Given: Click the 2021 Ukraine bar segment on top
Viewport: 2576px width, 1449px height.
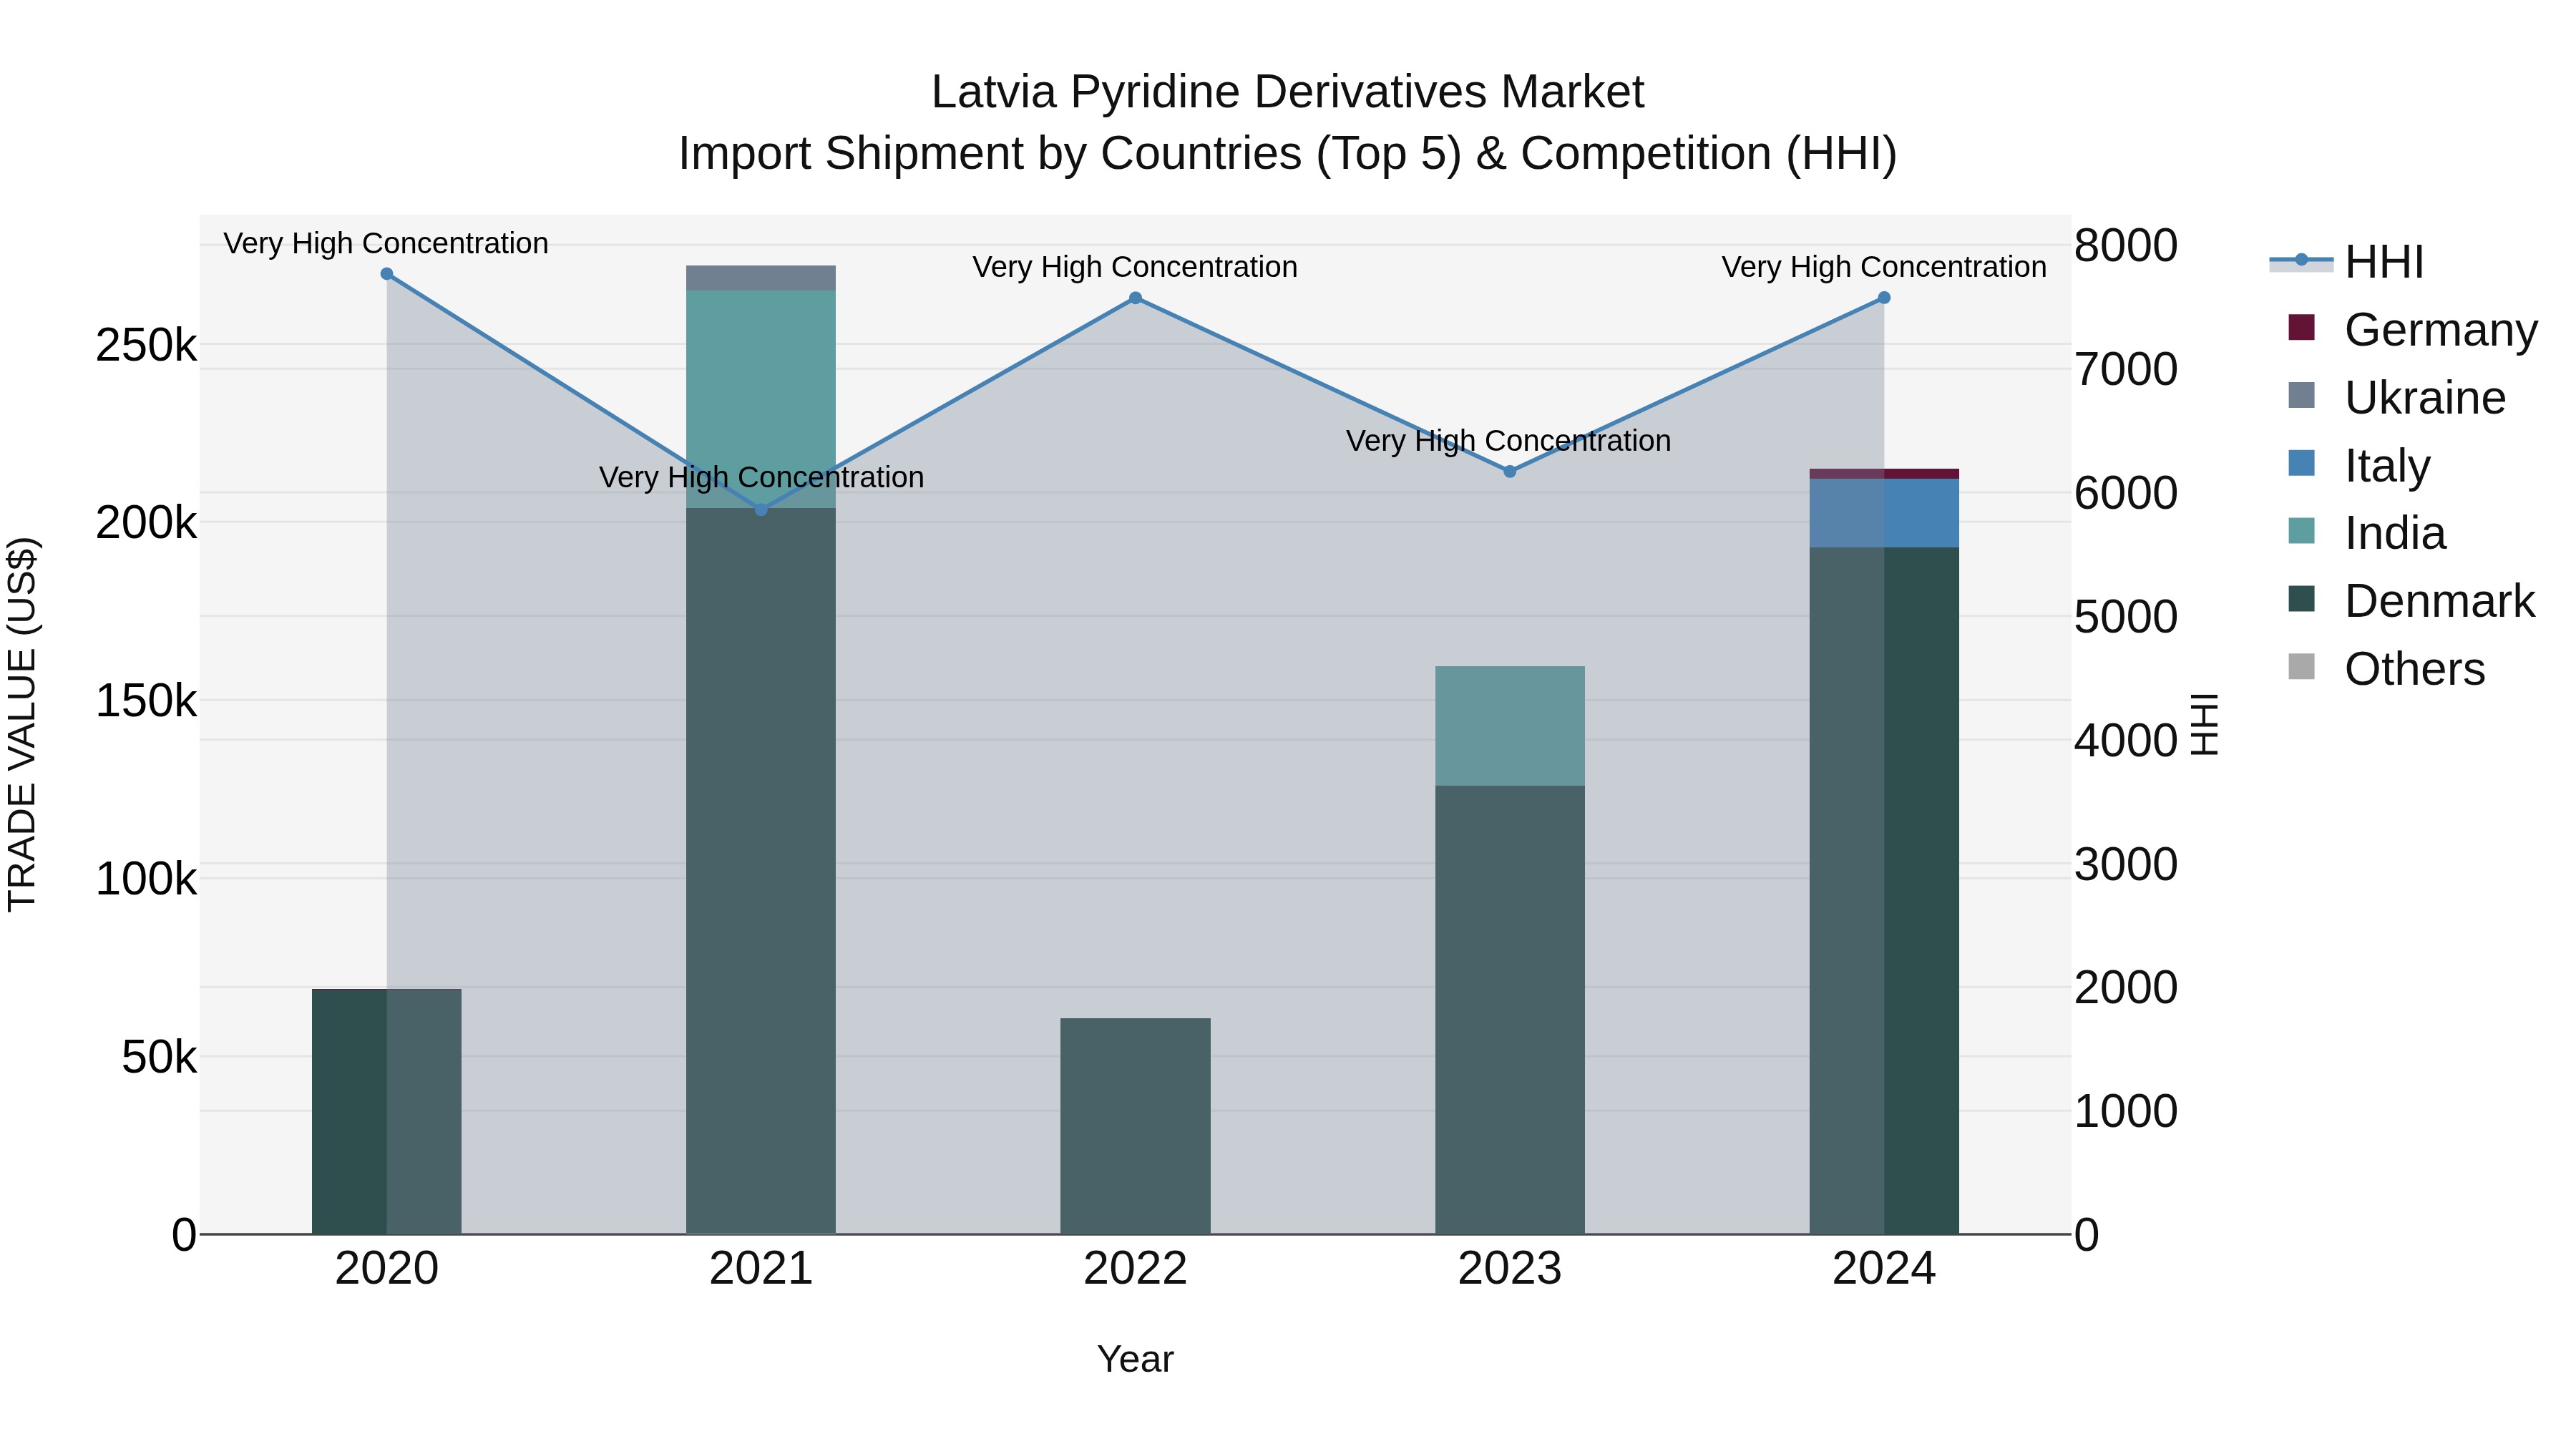Looking at the screenshot, I should (761, 278).
